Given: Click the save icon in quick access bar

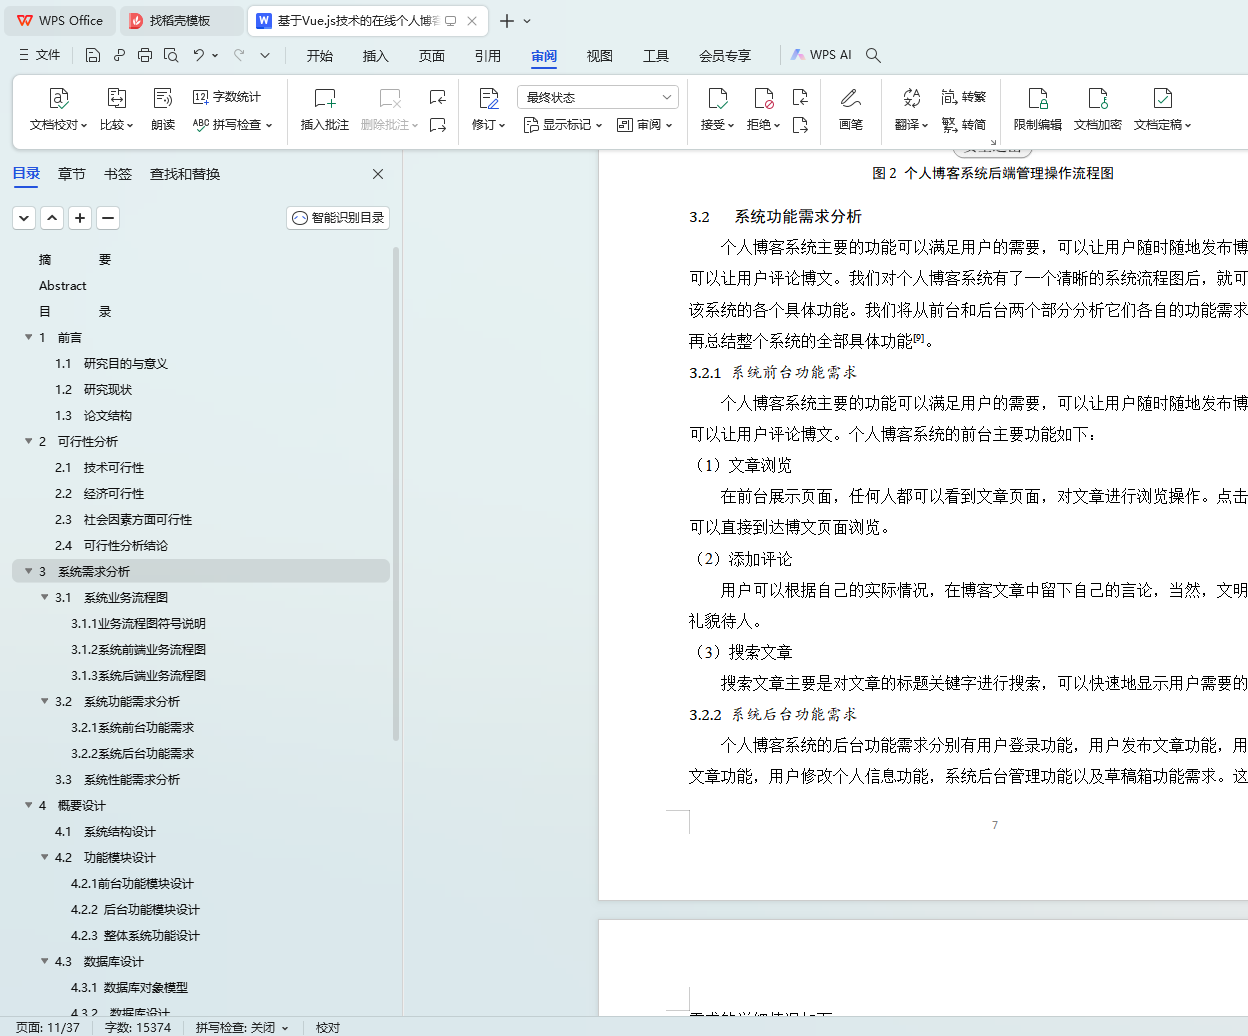Looking at the screenshot, I should [x=93, y=55].
